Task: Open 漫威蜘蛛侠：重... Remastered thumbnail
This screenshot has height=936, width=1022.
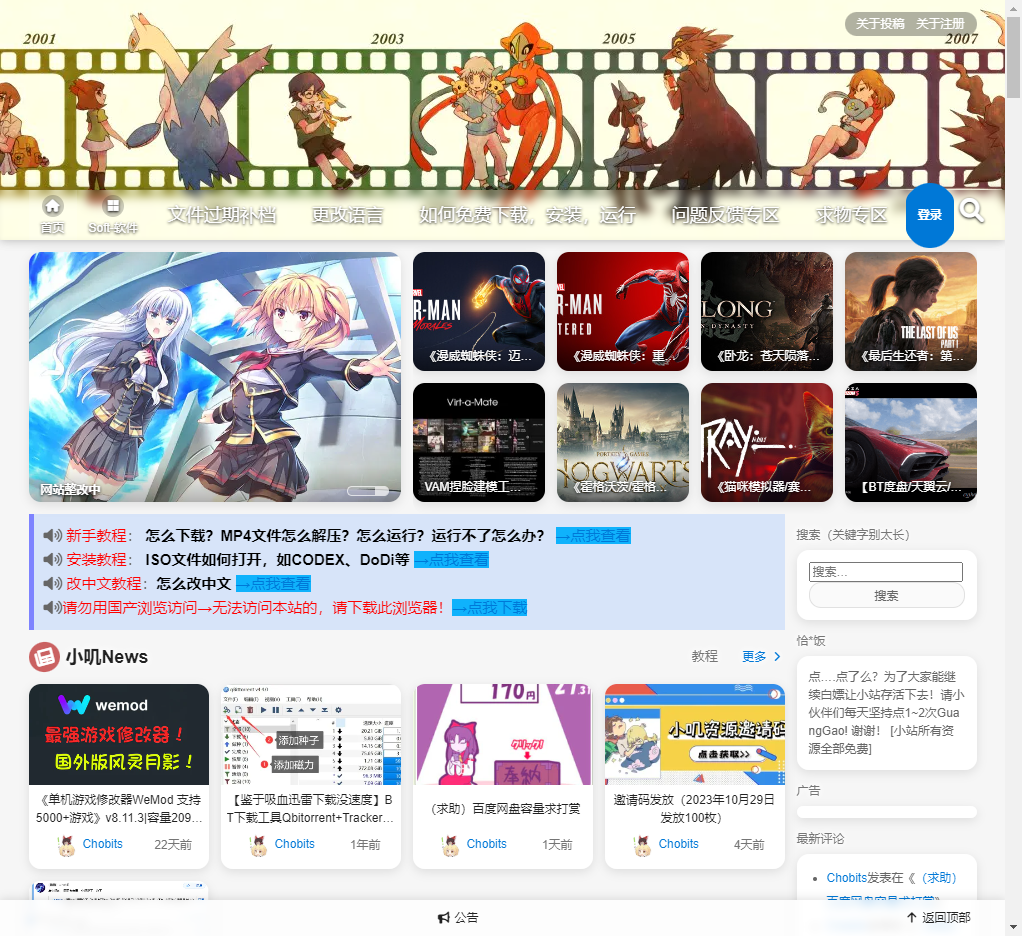Action: (623, 312)
